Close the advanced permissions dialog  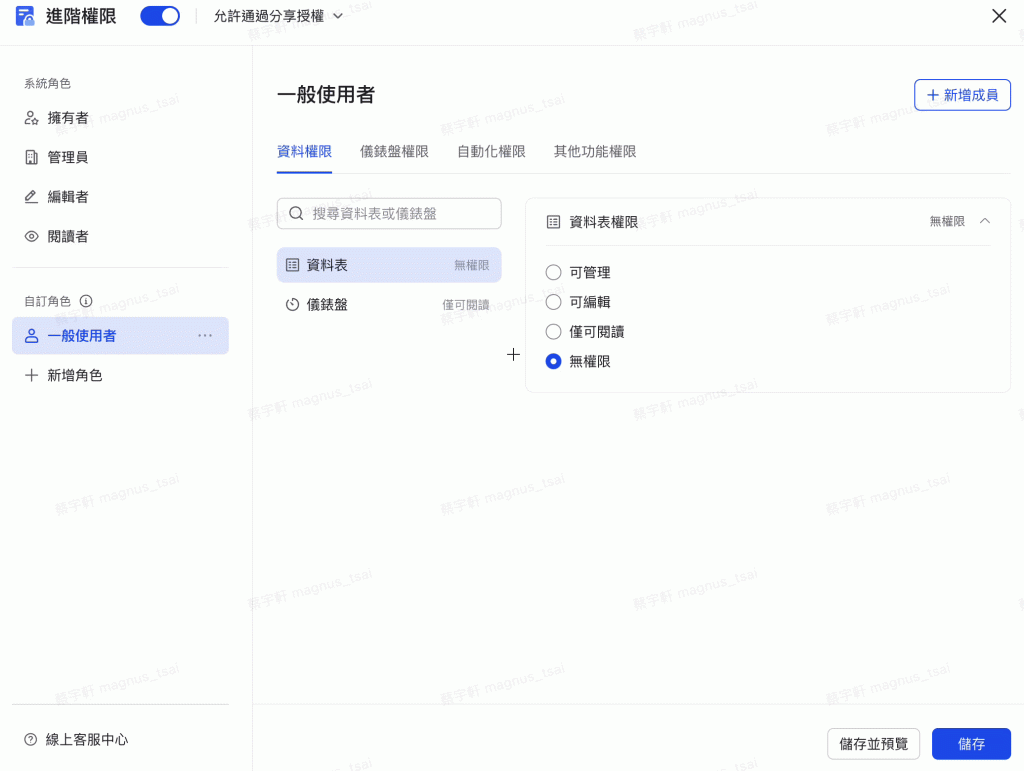click(x=999, y=16)
